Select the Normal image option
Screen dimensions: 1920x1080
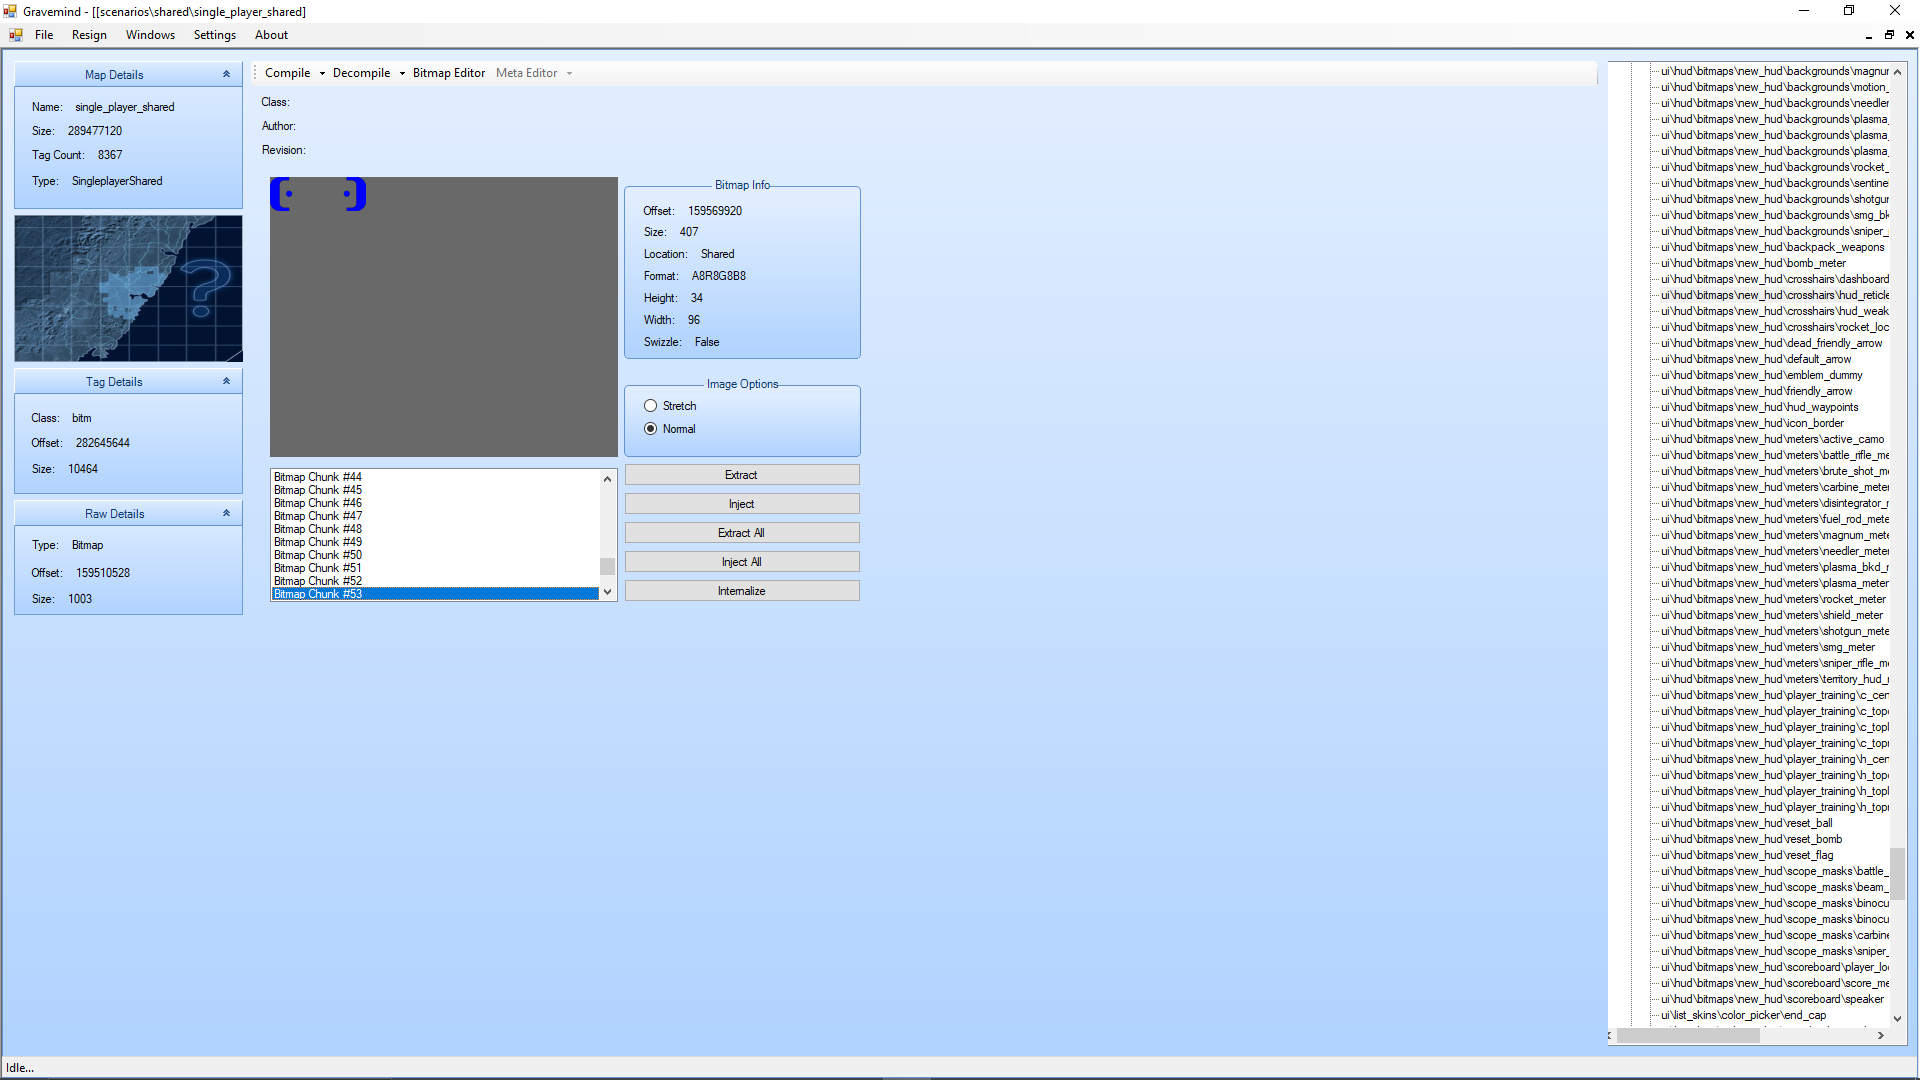651,429
